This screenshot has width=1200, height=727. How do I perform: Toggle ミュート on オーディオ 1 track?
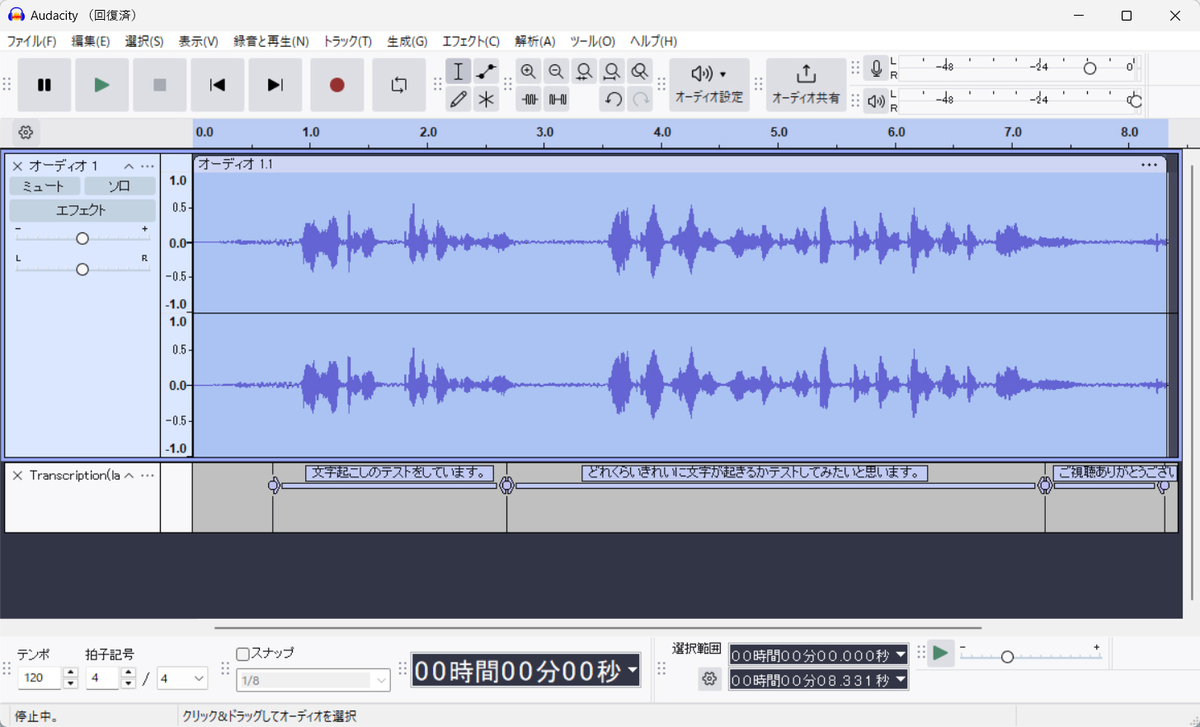pyautogui.click(x=44, y=186)
